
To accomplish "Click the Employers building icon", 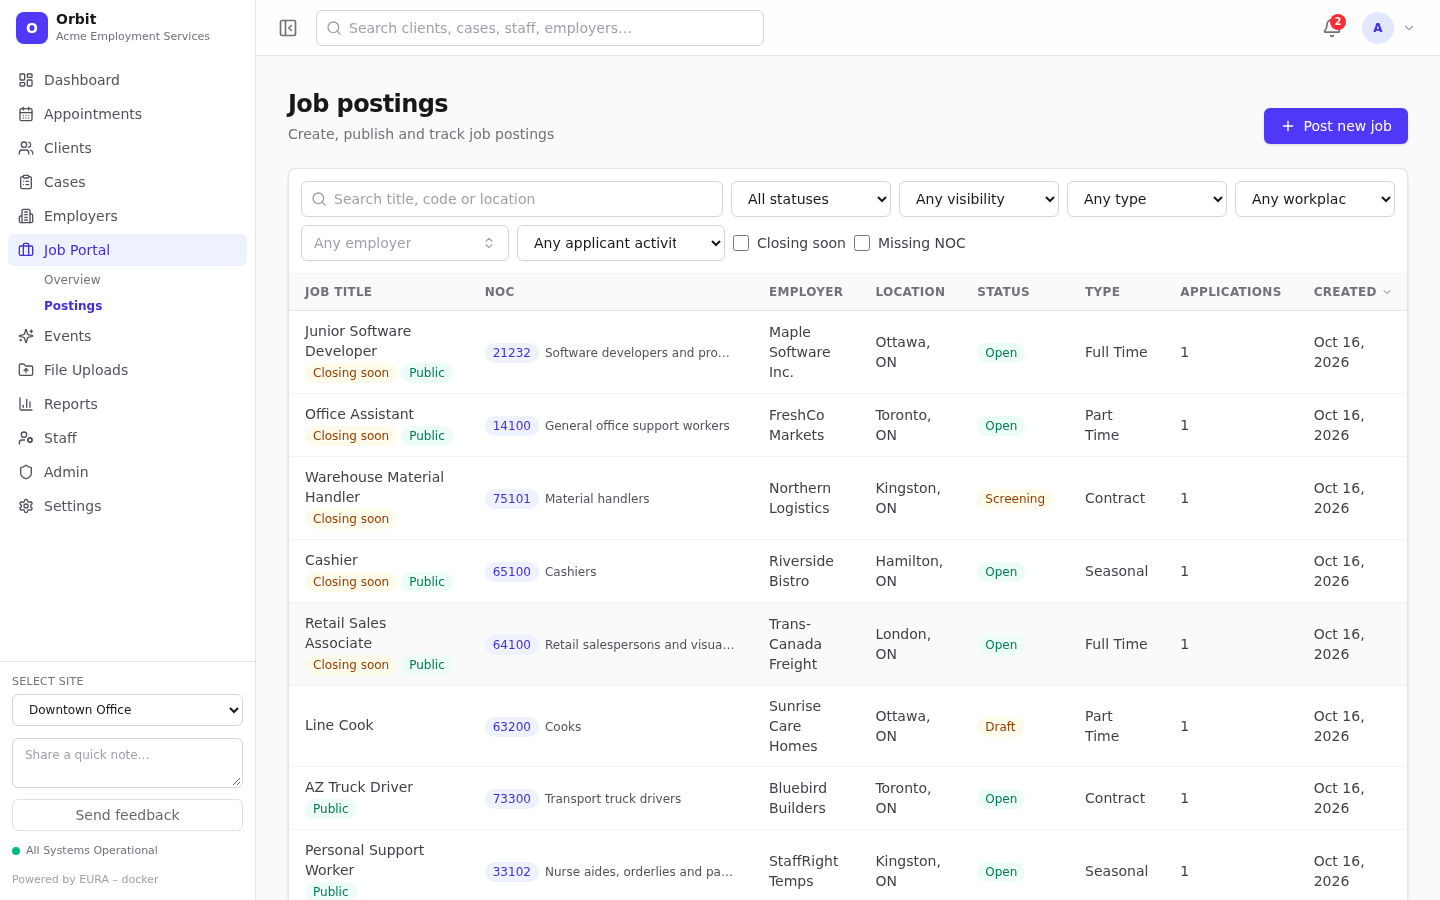I will pos(26,216).
